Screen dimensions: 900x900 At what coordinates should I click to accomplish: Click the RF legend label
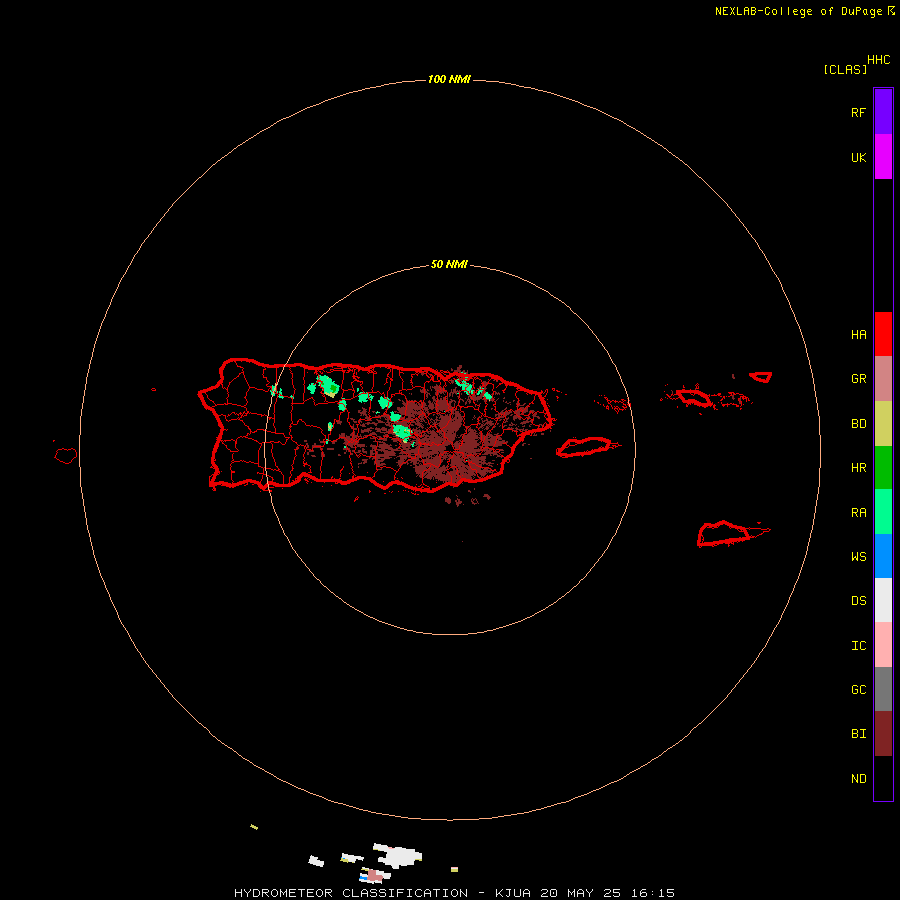tap(858, 112)
